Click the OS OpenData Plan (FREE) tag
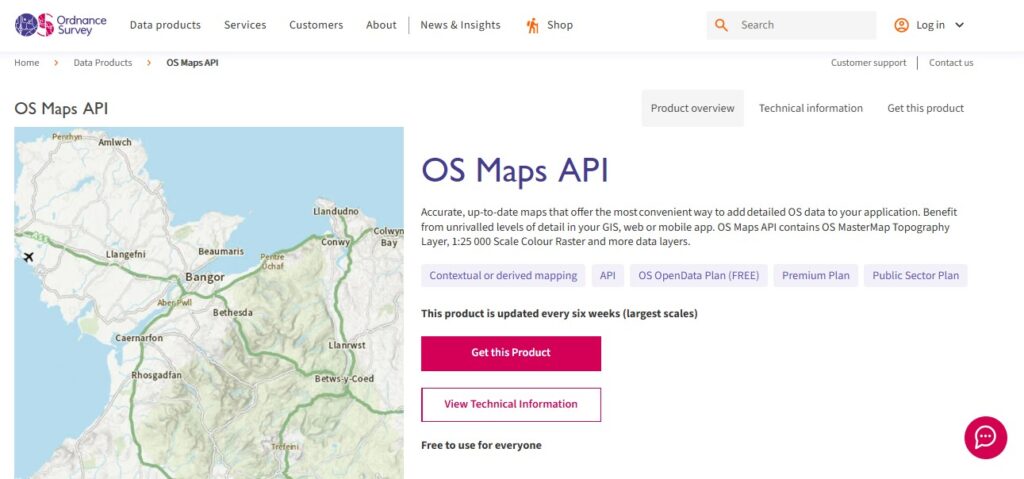This screenshot has height=479, width=1024. click(x=698, y=276)
